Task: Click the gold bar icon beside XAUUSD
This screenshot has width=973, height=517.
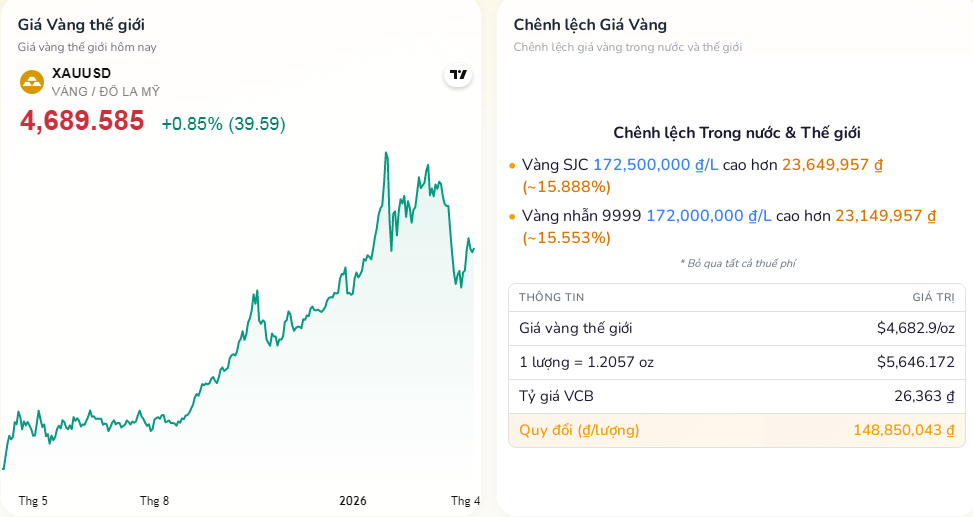Action: coord(32,82)
